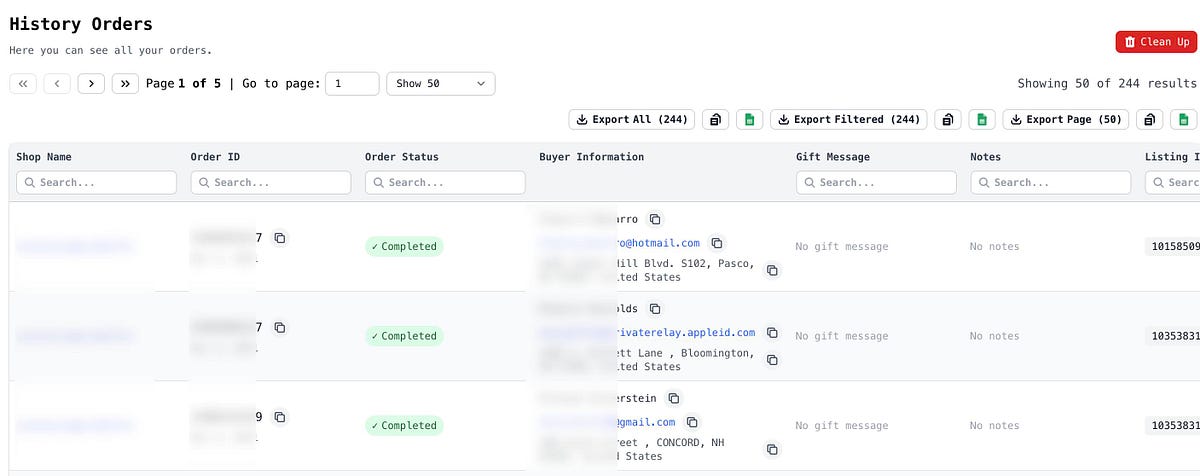The height and width of the screenshot is (476, 1200).
Task: Export the current page of 50 orders
Action: tap(1065, 120)
